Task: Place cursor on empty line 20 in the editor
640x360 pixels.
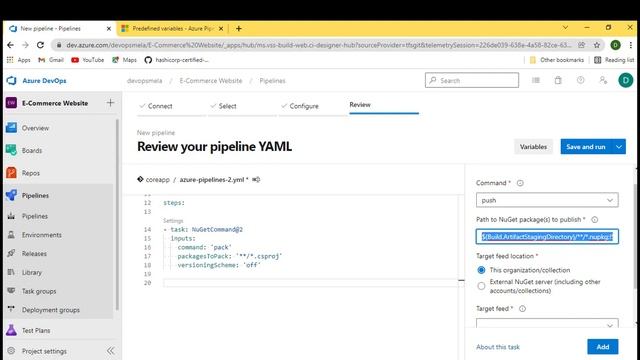Action: tap(310, 283)
